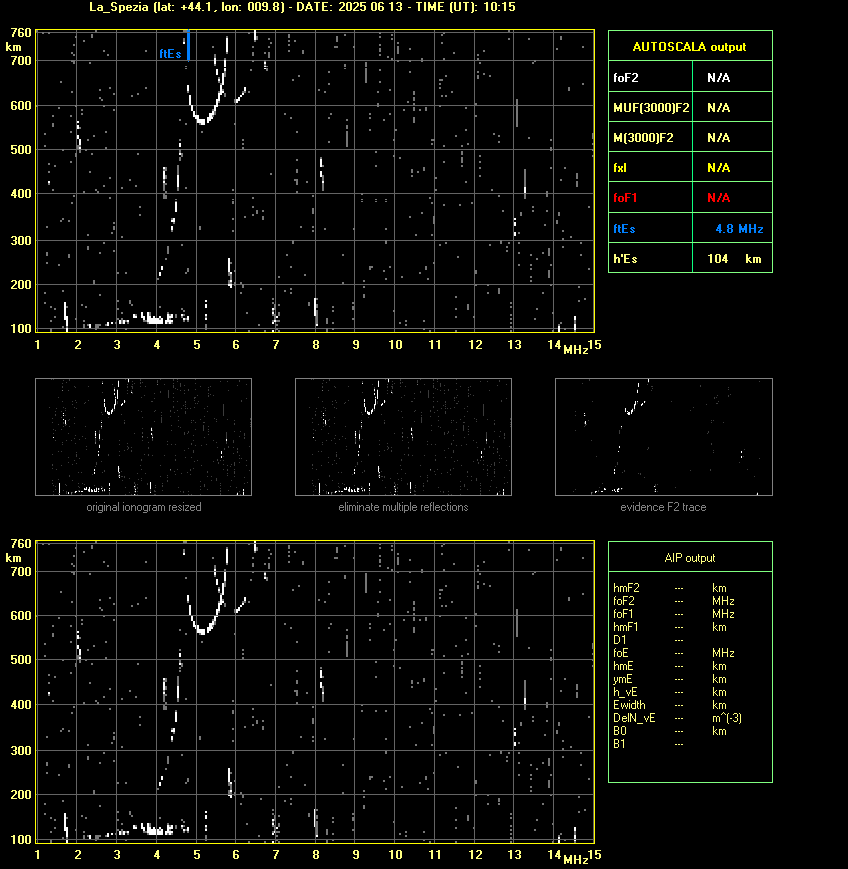This screenshot has height=869, width=848.
Task: Select DelN_vE in AIP output list
Action: pyautogui.click(x=634, y=718)
